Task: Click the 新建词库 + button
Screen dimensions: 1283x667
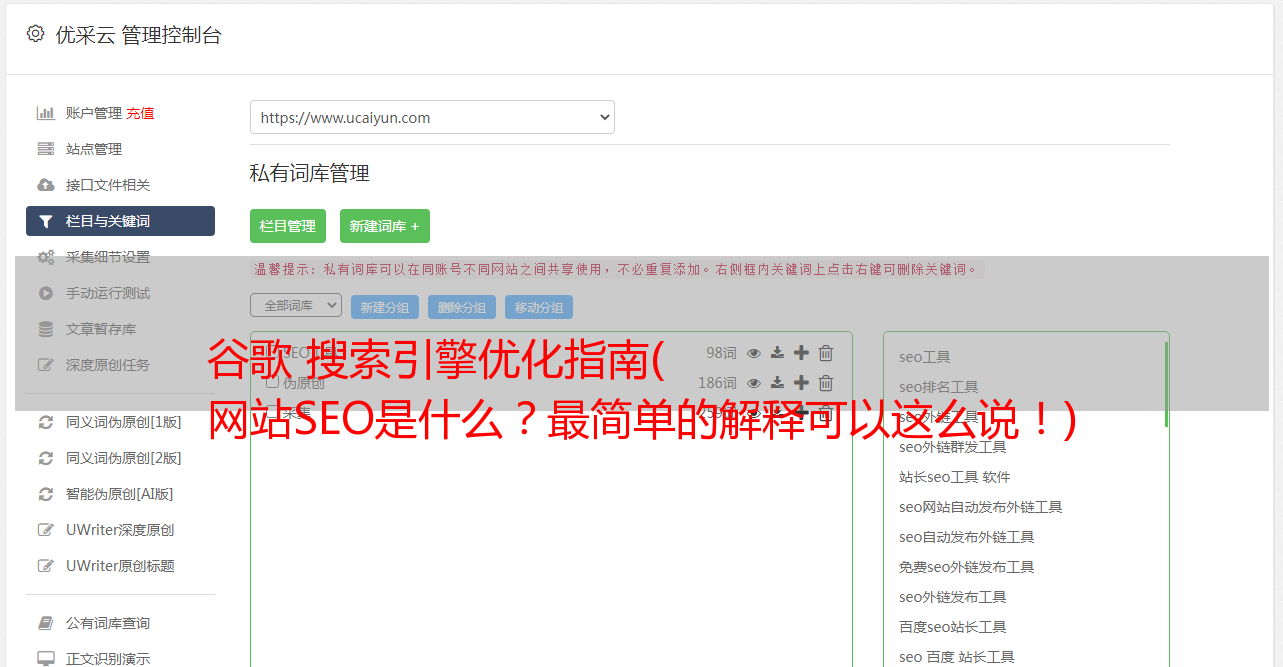Action: click(385, 226)
